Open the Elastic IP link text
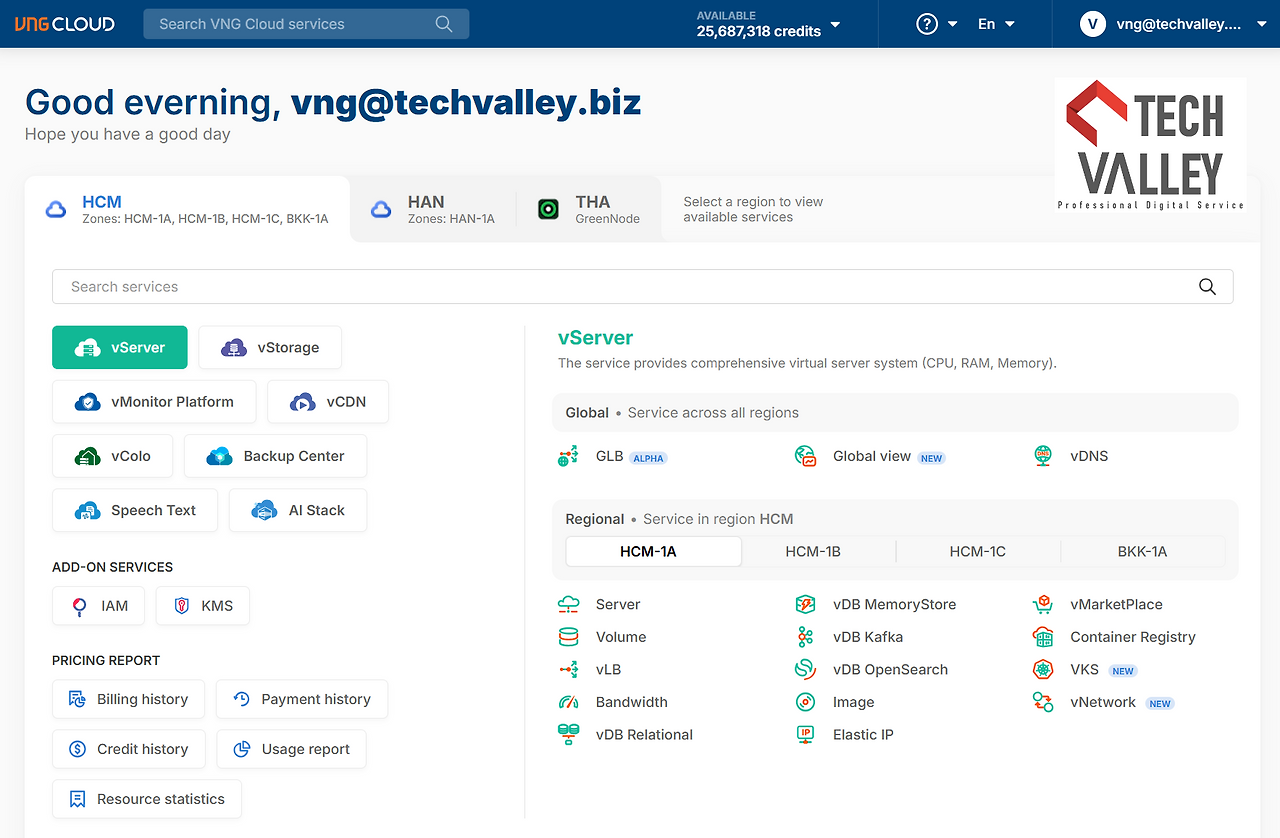This screenshot has height=838, width=1280. (863, 735)
